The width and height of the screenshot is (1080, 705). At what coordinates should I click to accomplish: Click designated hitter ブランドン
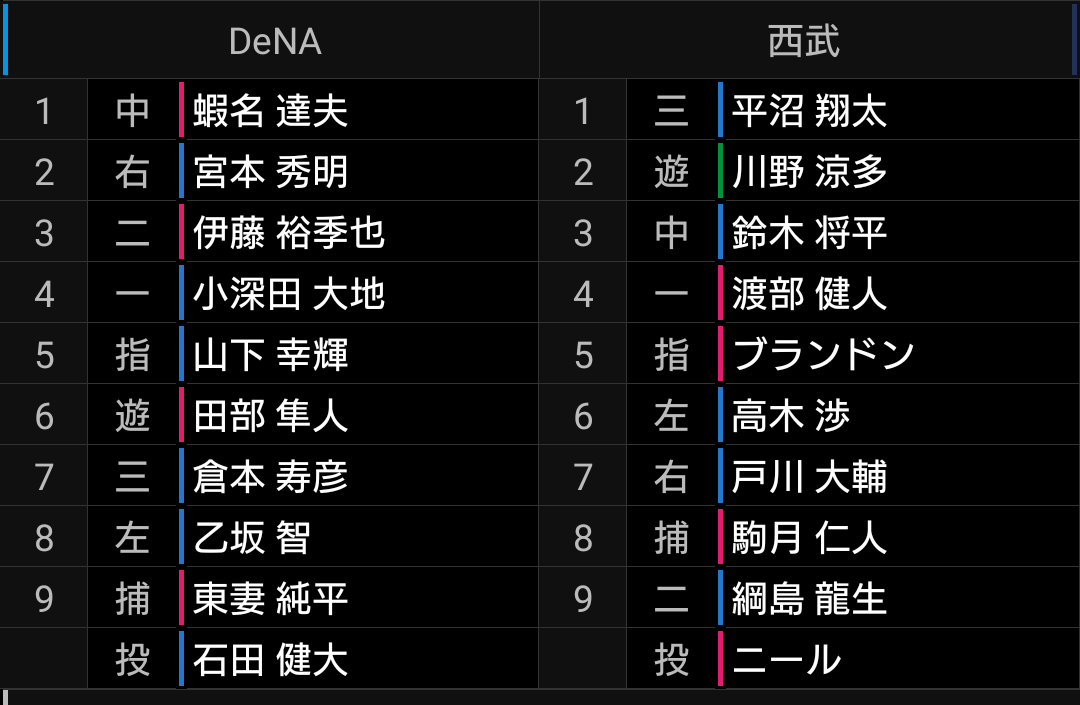click(823, 355)
